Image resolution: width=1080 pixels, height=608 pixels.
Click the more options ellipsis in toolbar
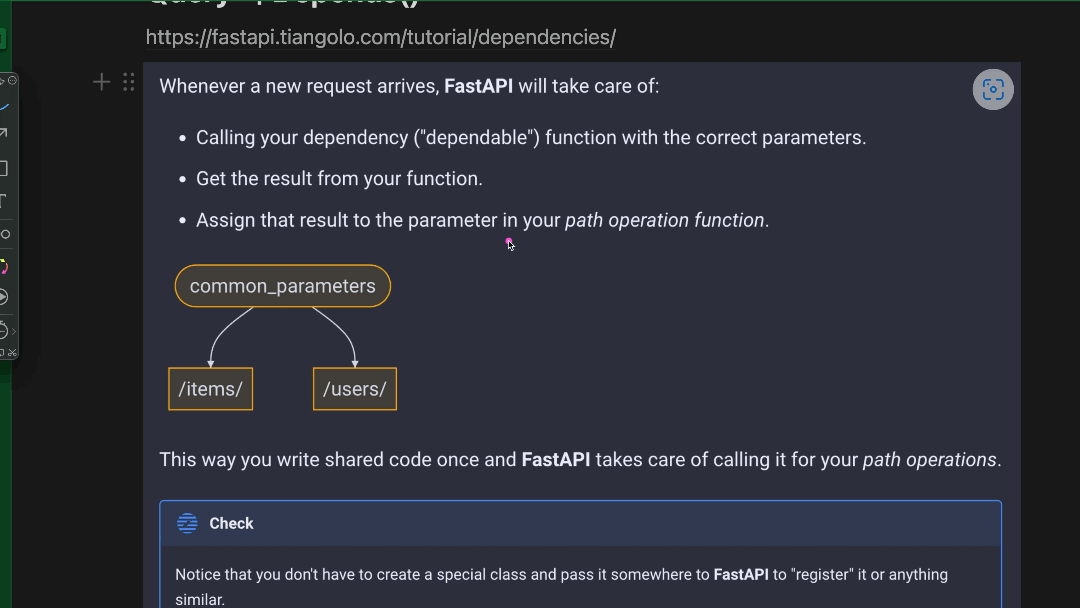coord(12,80)
